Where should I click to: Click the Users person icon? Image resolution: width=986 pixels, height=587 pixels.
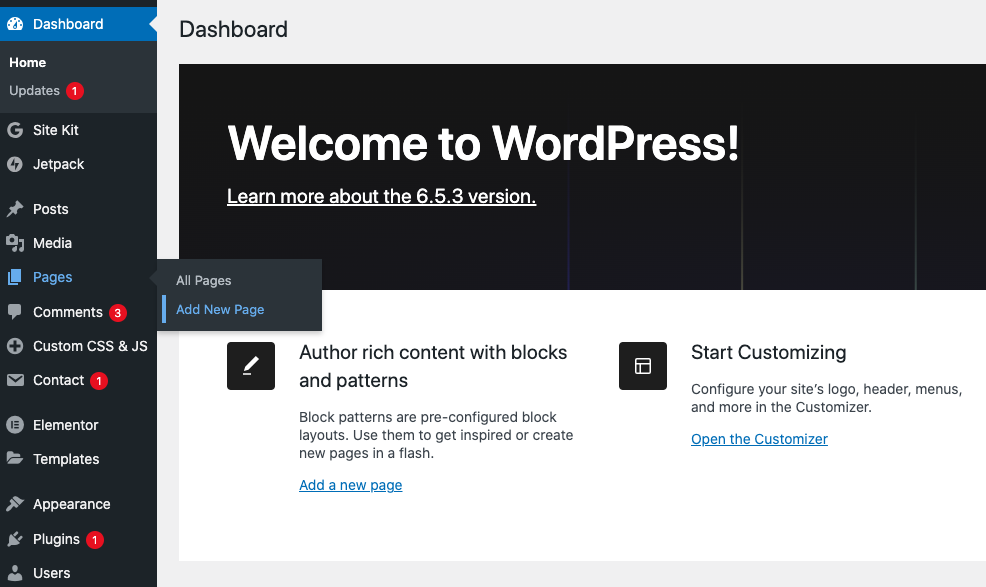click(15, 573)
